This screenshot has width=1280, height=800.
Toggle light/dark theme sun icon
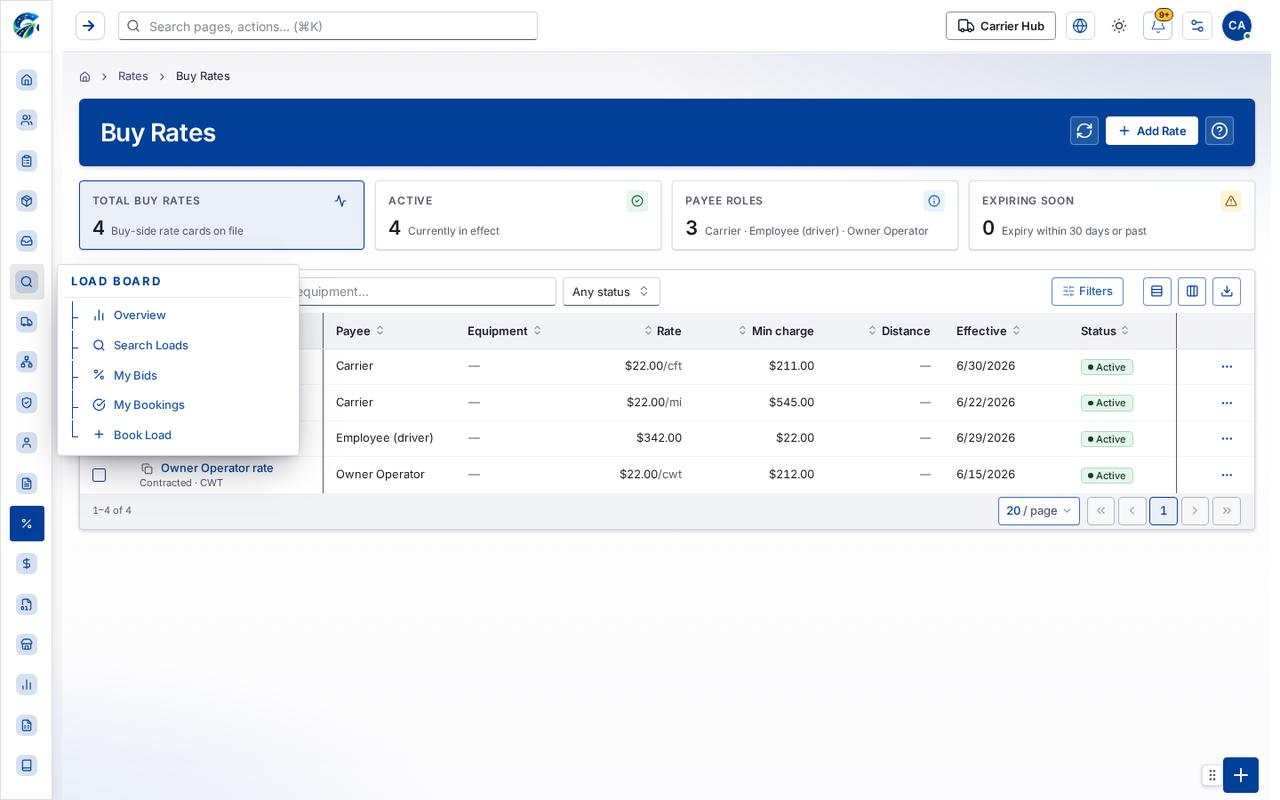coord(1119,26)
